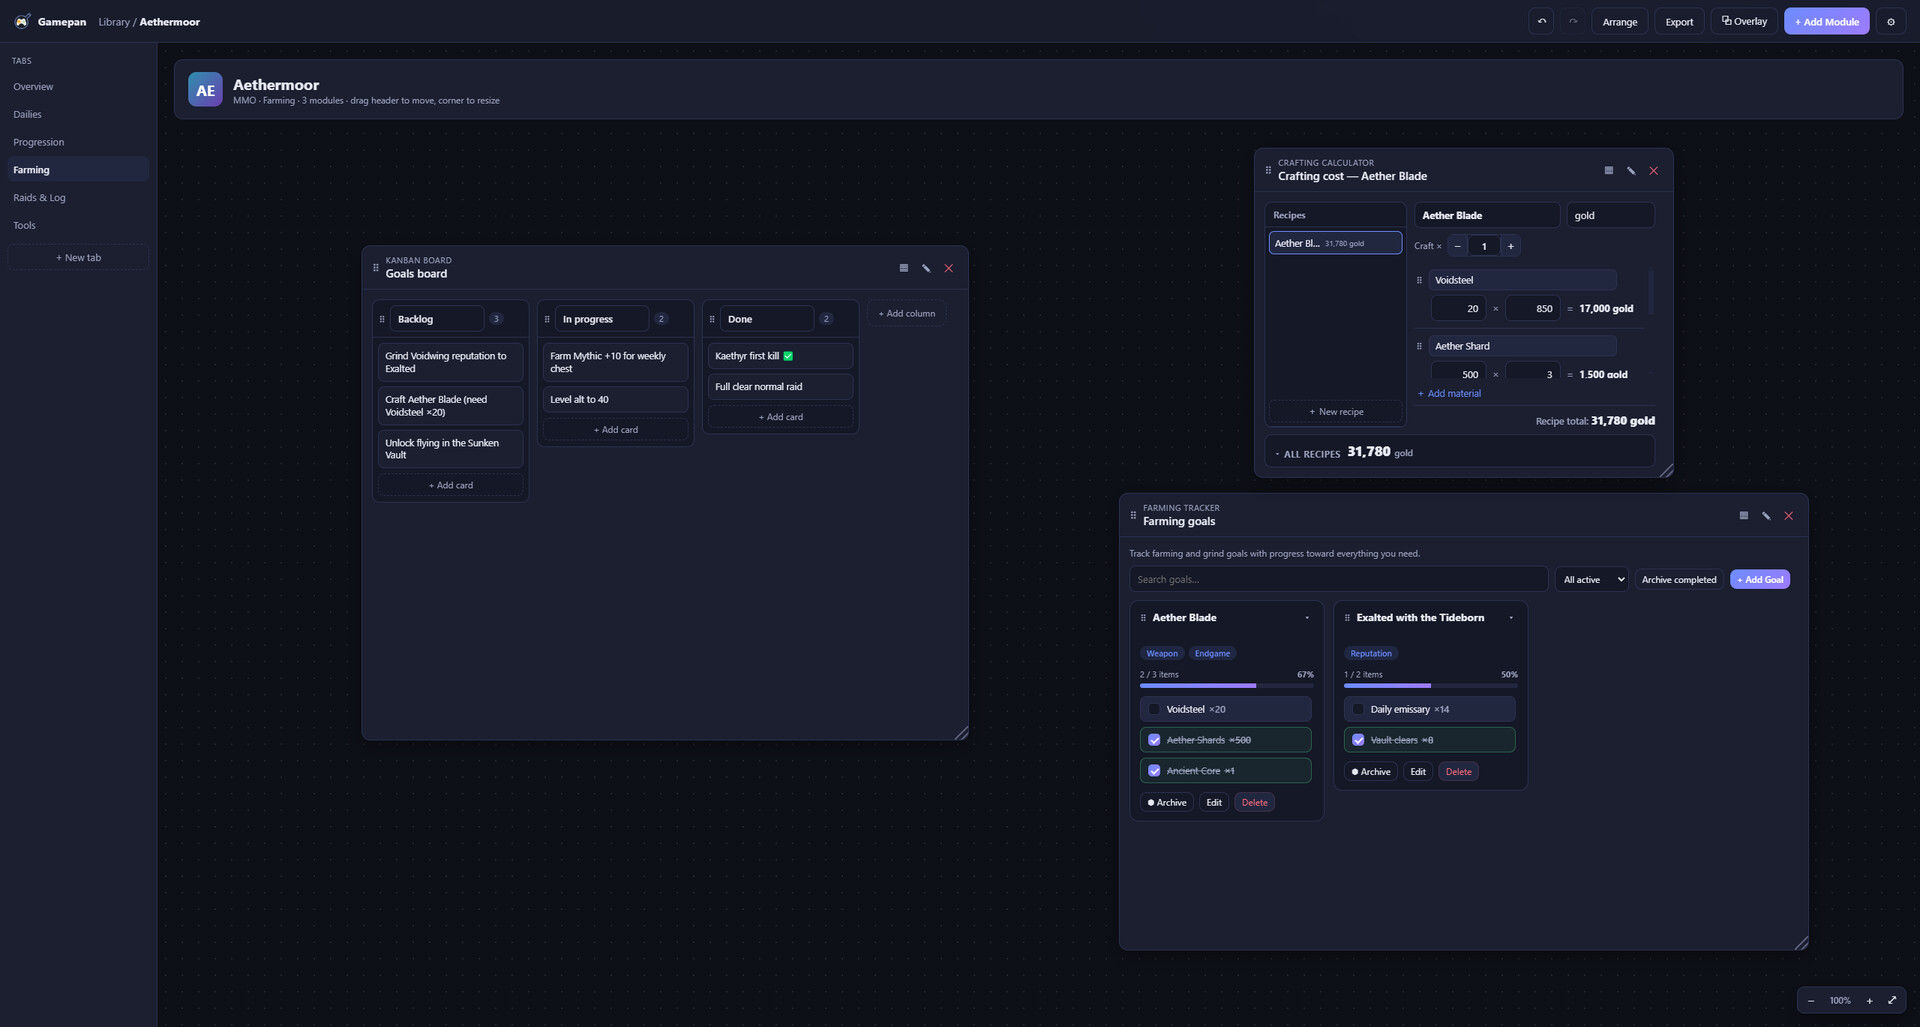The width and height of the screenshot is (1920, 1027).
Task: Click the Add Module button
Action: pos(1826,21)
